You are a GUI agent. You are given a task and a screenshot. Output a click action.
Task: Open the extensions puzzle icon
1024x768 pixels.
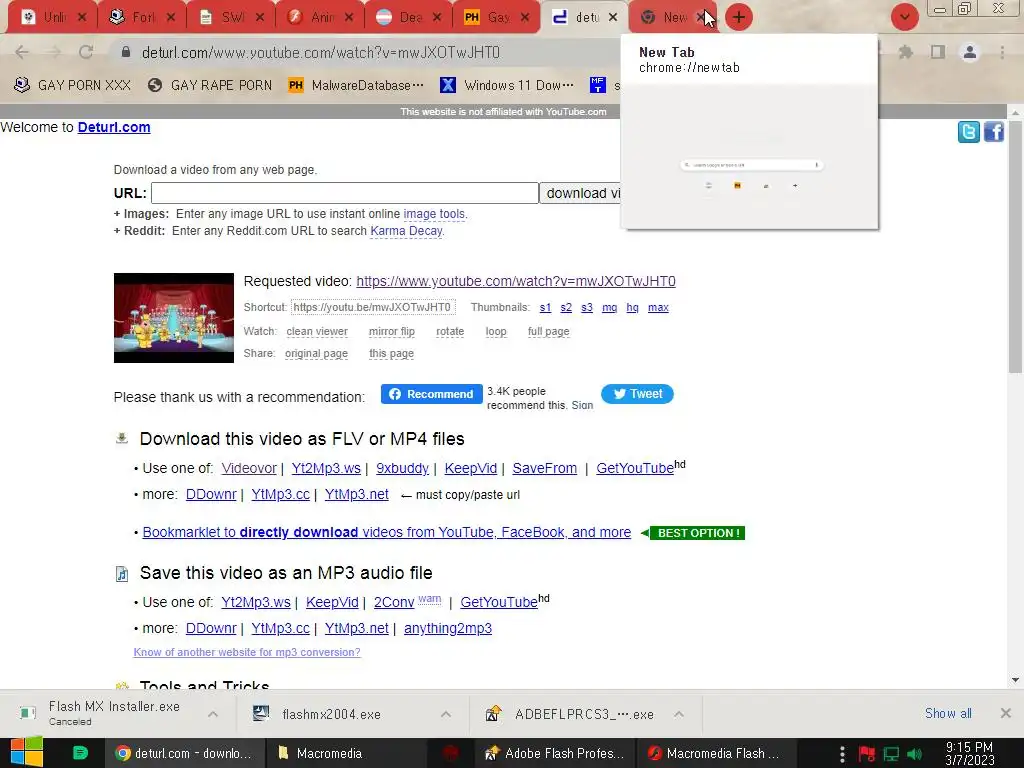[906, 52]
